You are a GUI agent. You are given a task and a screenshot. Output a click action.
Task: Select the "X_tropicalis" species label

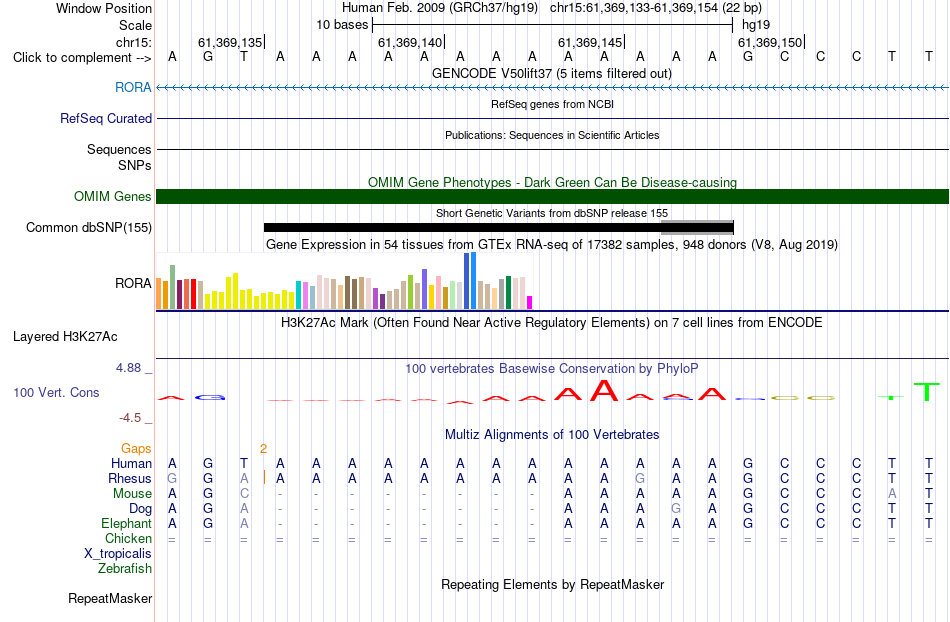[118, 554]
